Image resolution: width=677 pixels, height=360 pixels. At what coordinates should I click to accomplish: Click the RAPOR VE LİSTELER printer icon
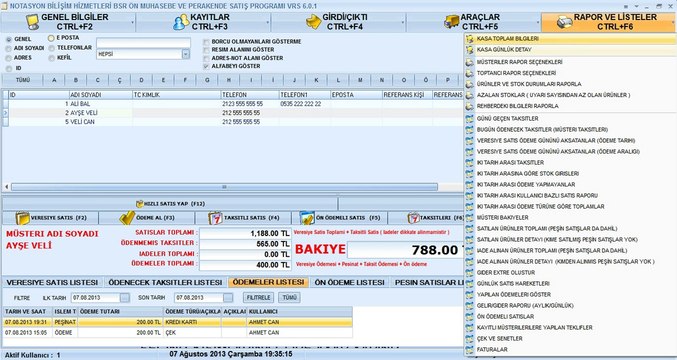point(564,22)
